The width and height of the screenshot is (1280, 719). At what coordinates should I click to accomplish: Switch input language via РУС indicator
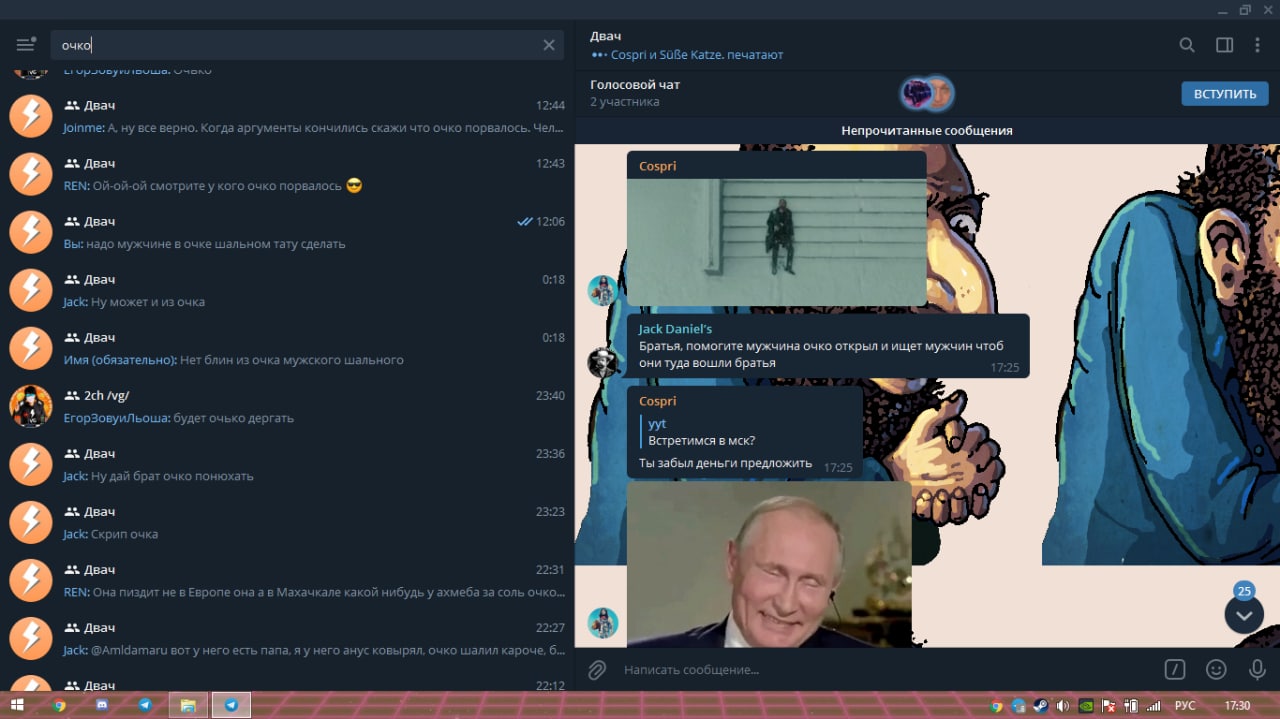1185,705
